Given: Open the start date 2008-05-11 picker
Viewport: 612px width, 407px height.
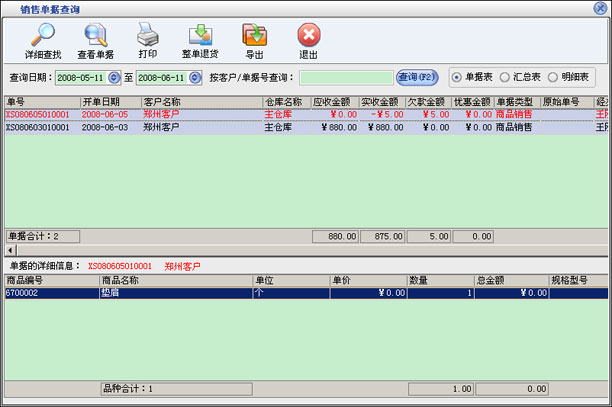Looking at the screenshot, I should [114, 77].
